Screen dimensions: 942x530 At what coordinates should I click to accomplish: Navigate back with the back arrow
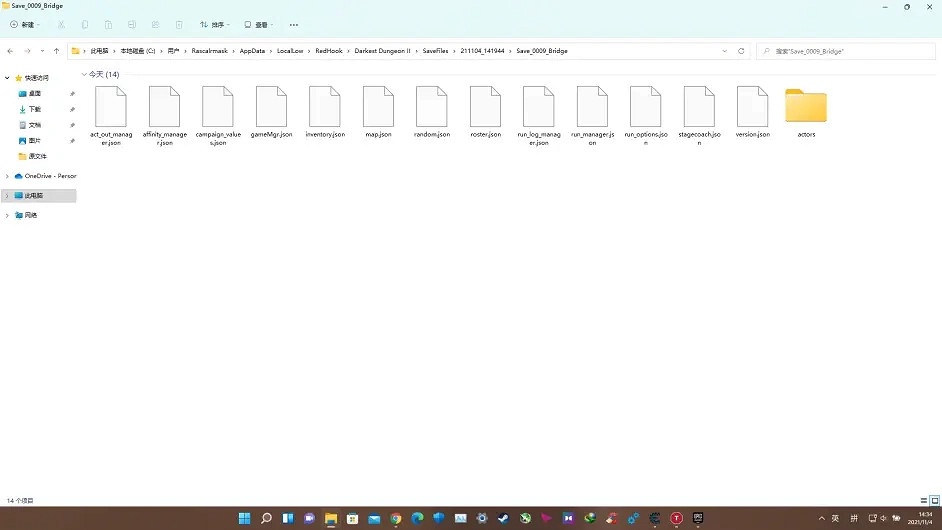tap(10, 51)
